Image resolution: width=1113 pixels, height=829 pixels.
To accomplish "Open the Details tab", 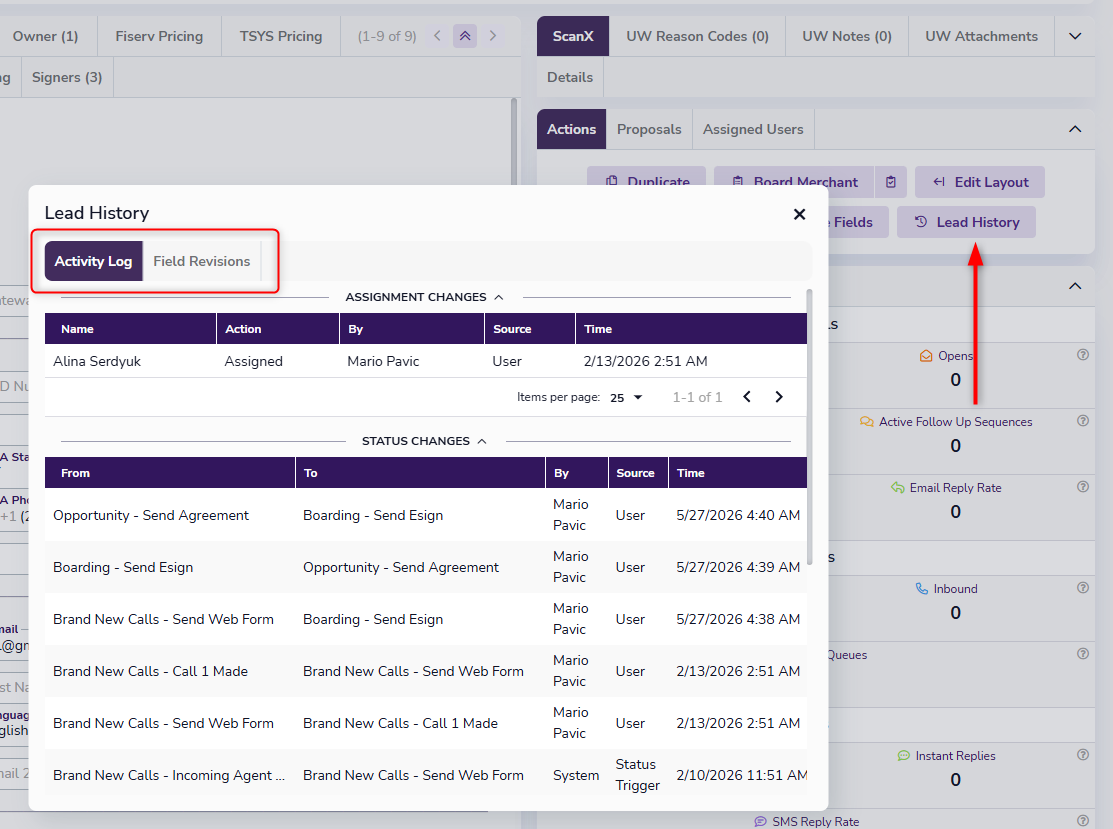I will 570,77.
